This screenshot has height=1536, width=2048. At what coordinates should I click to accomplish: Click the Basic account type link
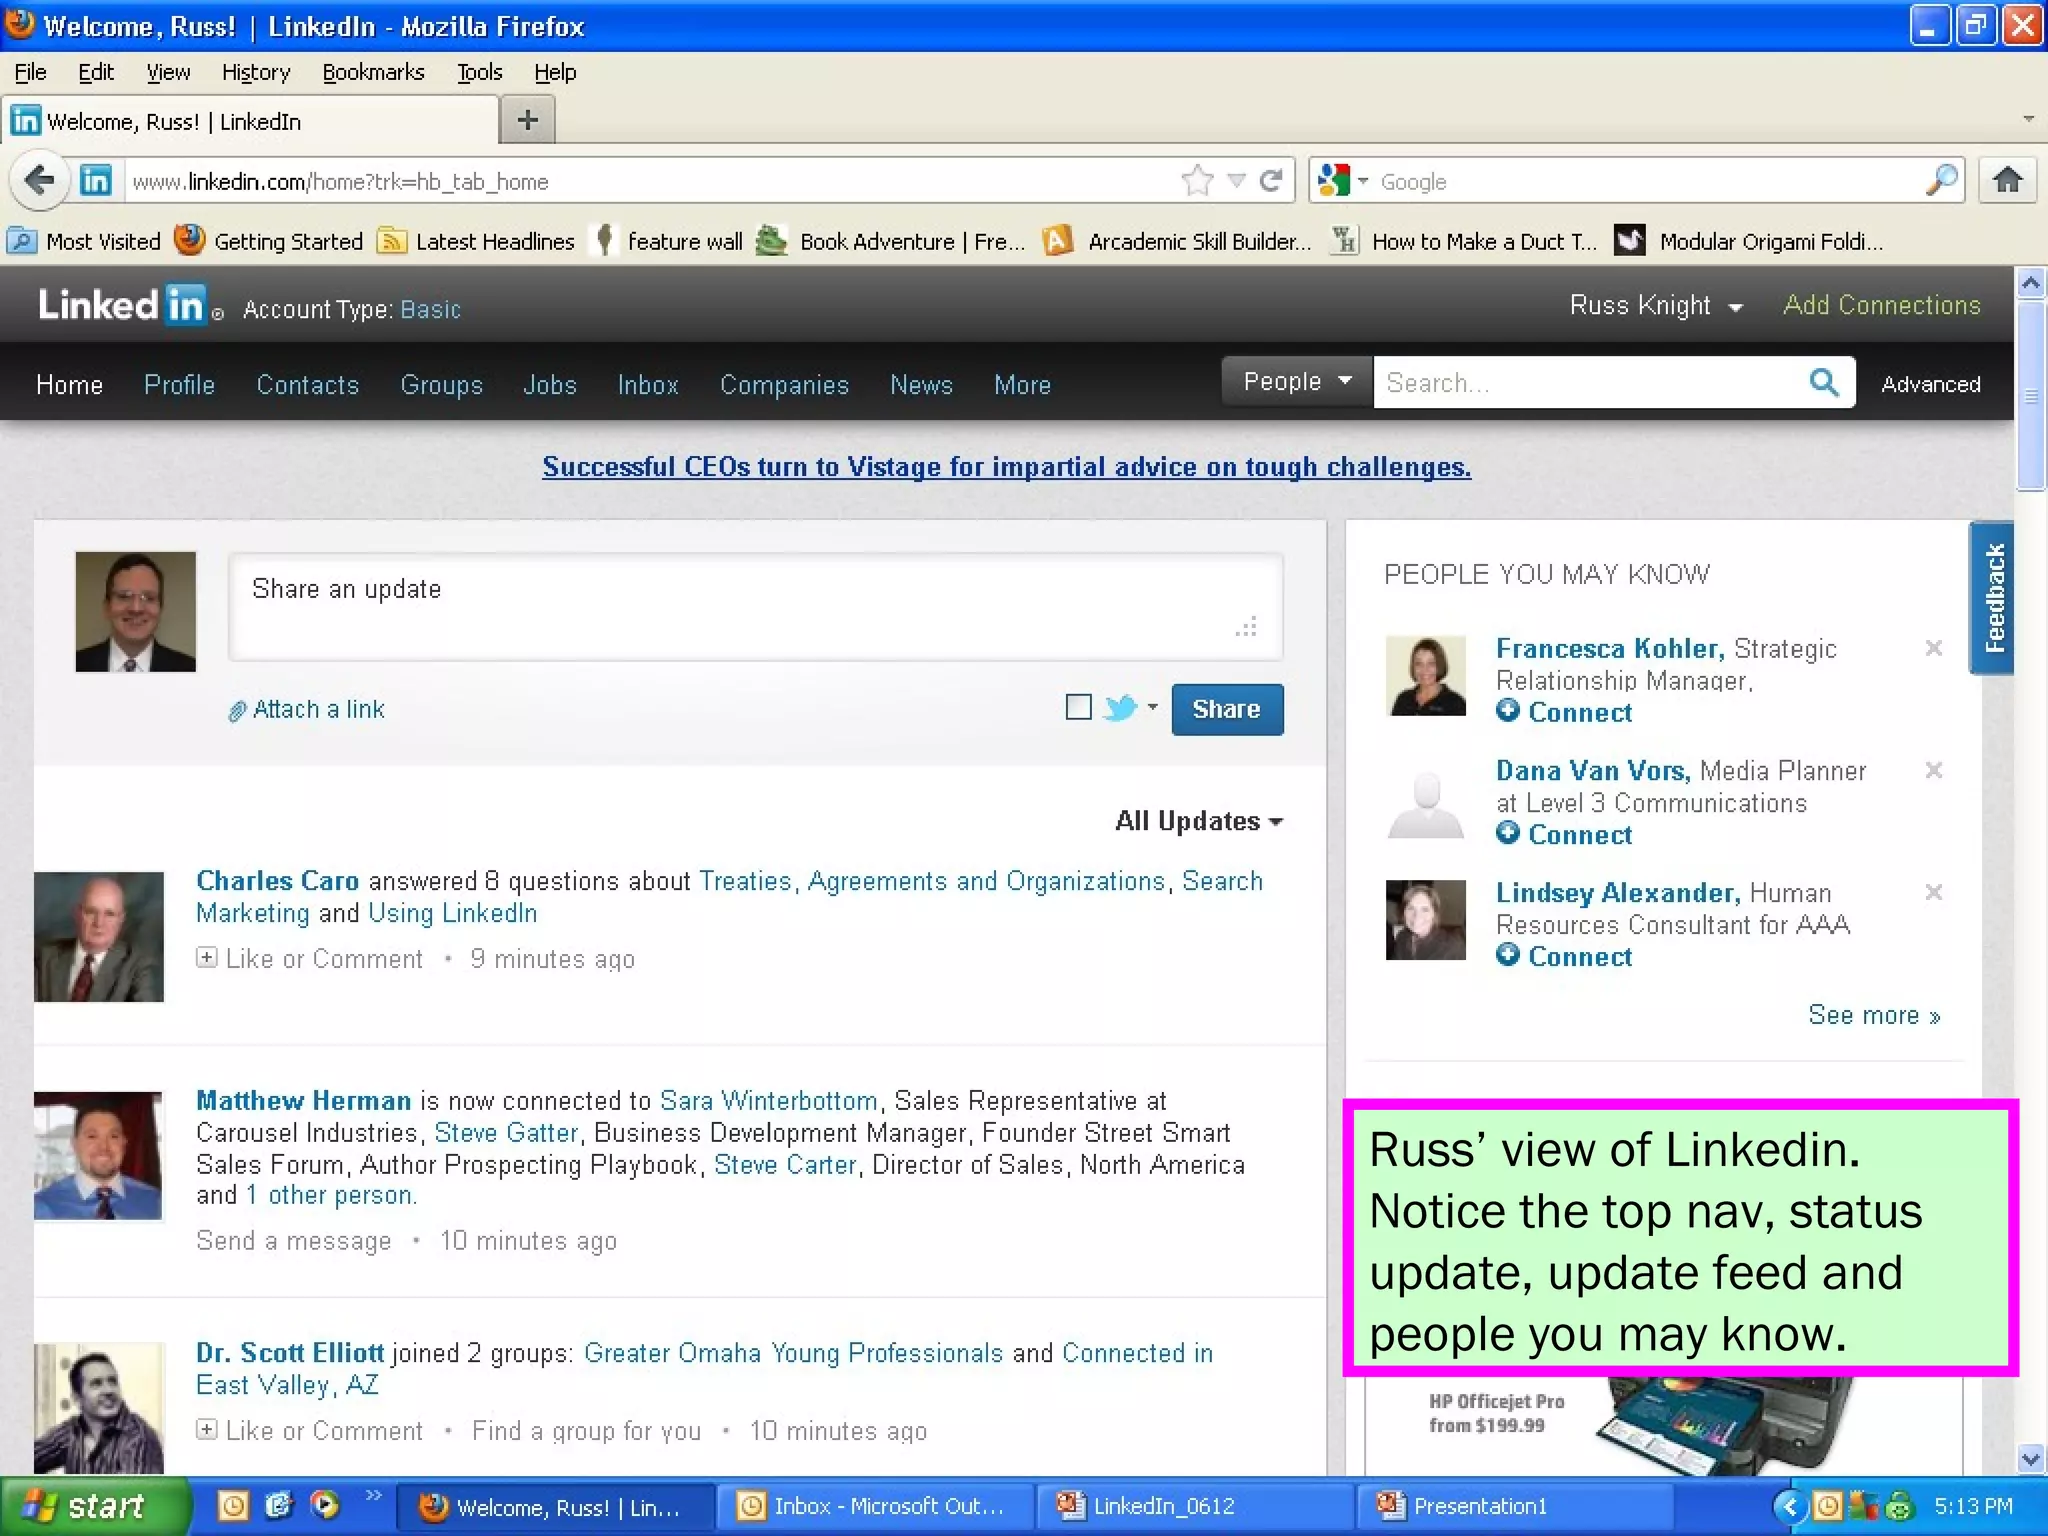pyautogui.click(x=430, y=309)
